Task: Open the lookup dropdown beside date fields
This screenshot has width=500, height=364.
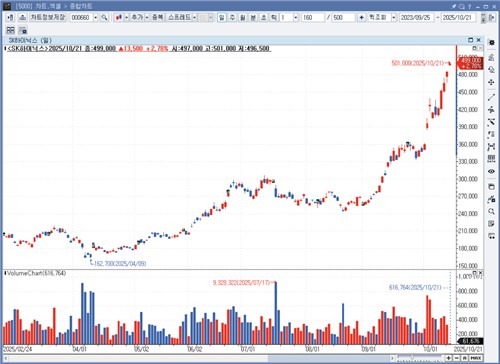Action: (x=394, y=17)
